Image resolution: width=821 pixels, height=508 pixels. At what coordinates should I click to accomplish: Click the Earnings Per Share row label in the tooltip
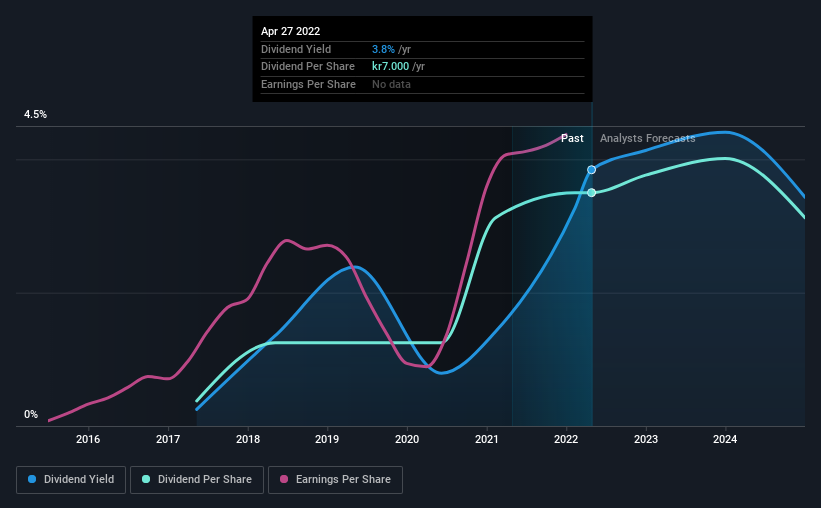click(308, 84)
